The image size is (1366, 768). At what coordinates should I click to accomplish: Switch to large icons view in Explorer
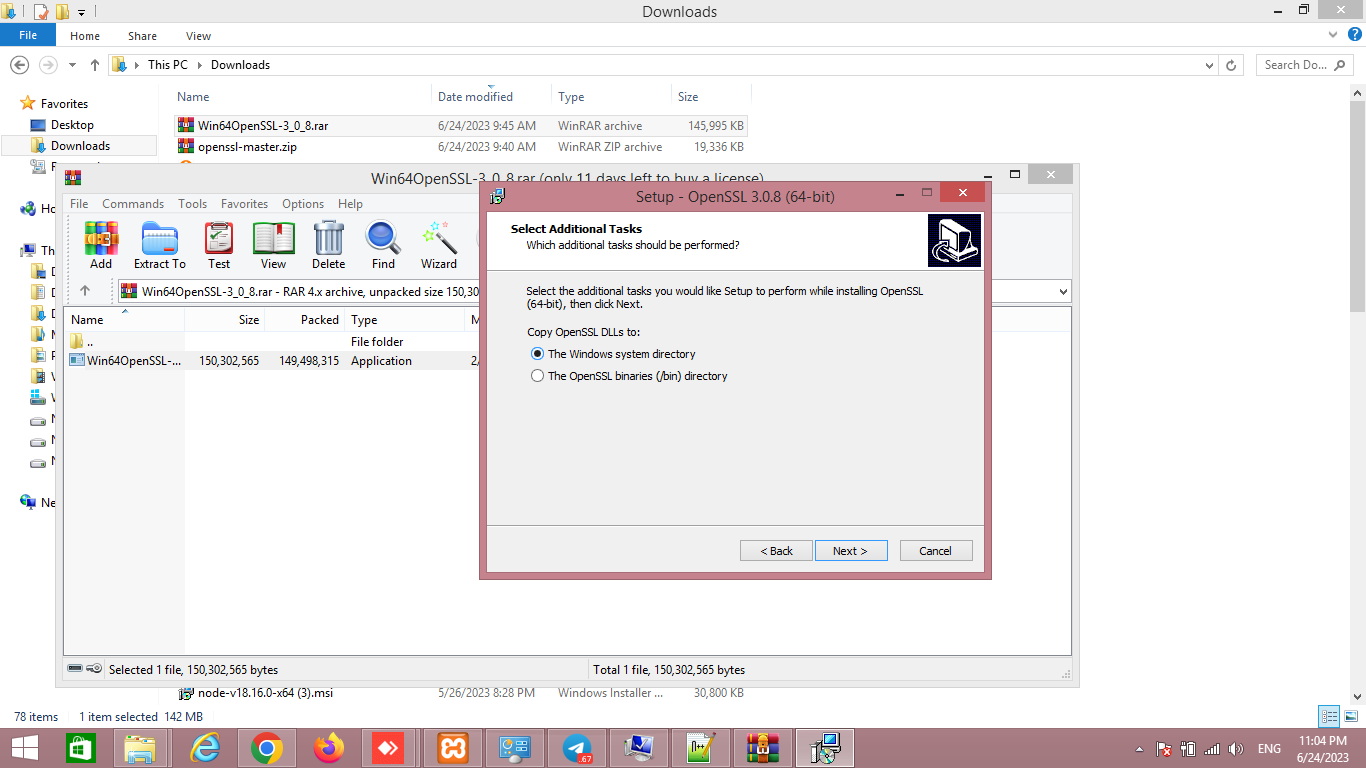coord(1350,716)
